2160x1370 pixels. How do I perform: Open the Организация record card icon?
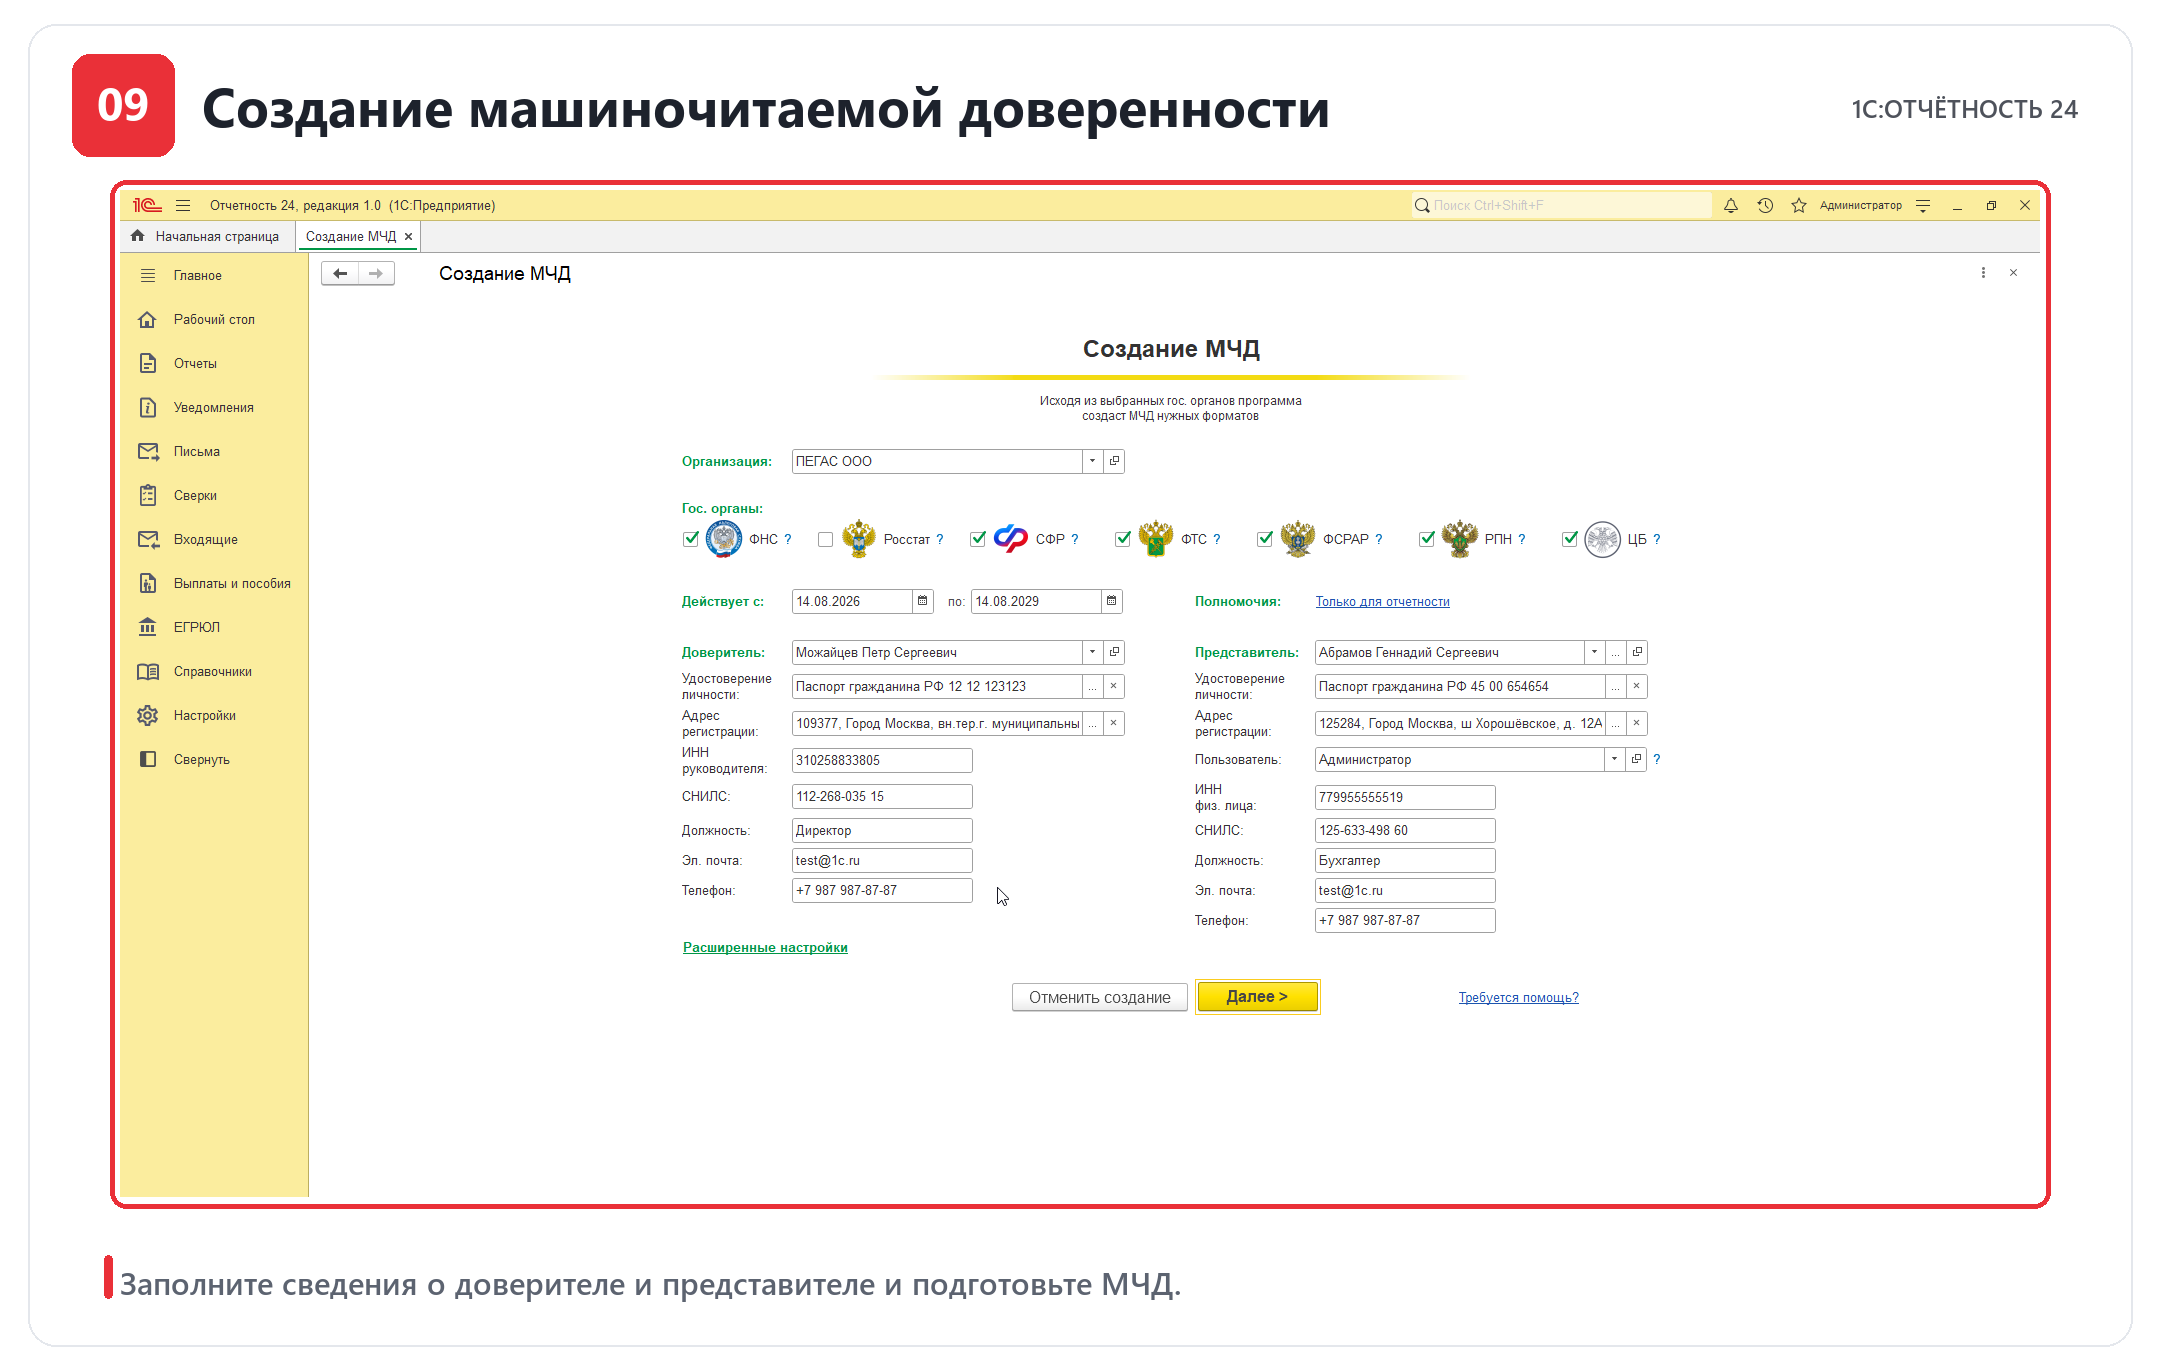(x=1114, y=461)
